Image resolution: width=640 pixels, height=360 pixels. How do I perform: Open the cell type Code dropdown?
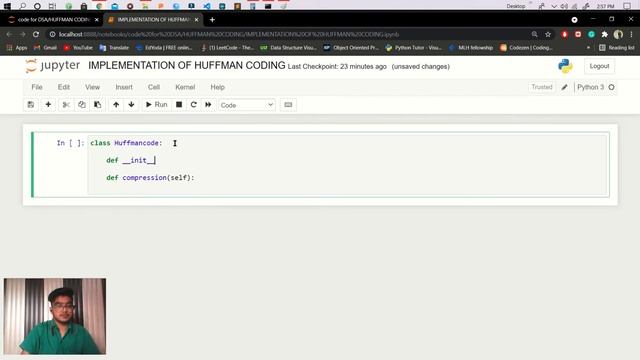247,105
